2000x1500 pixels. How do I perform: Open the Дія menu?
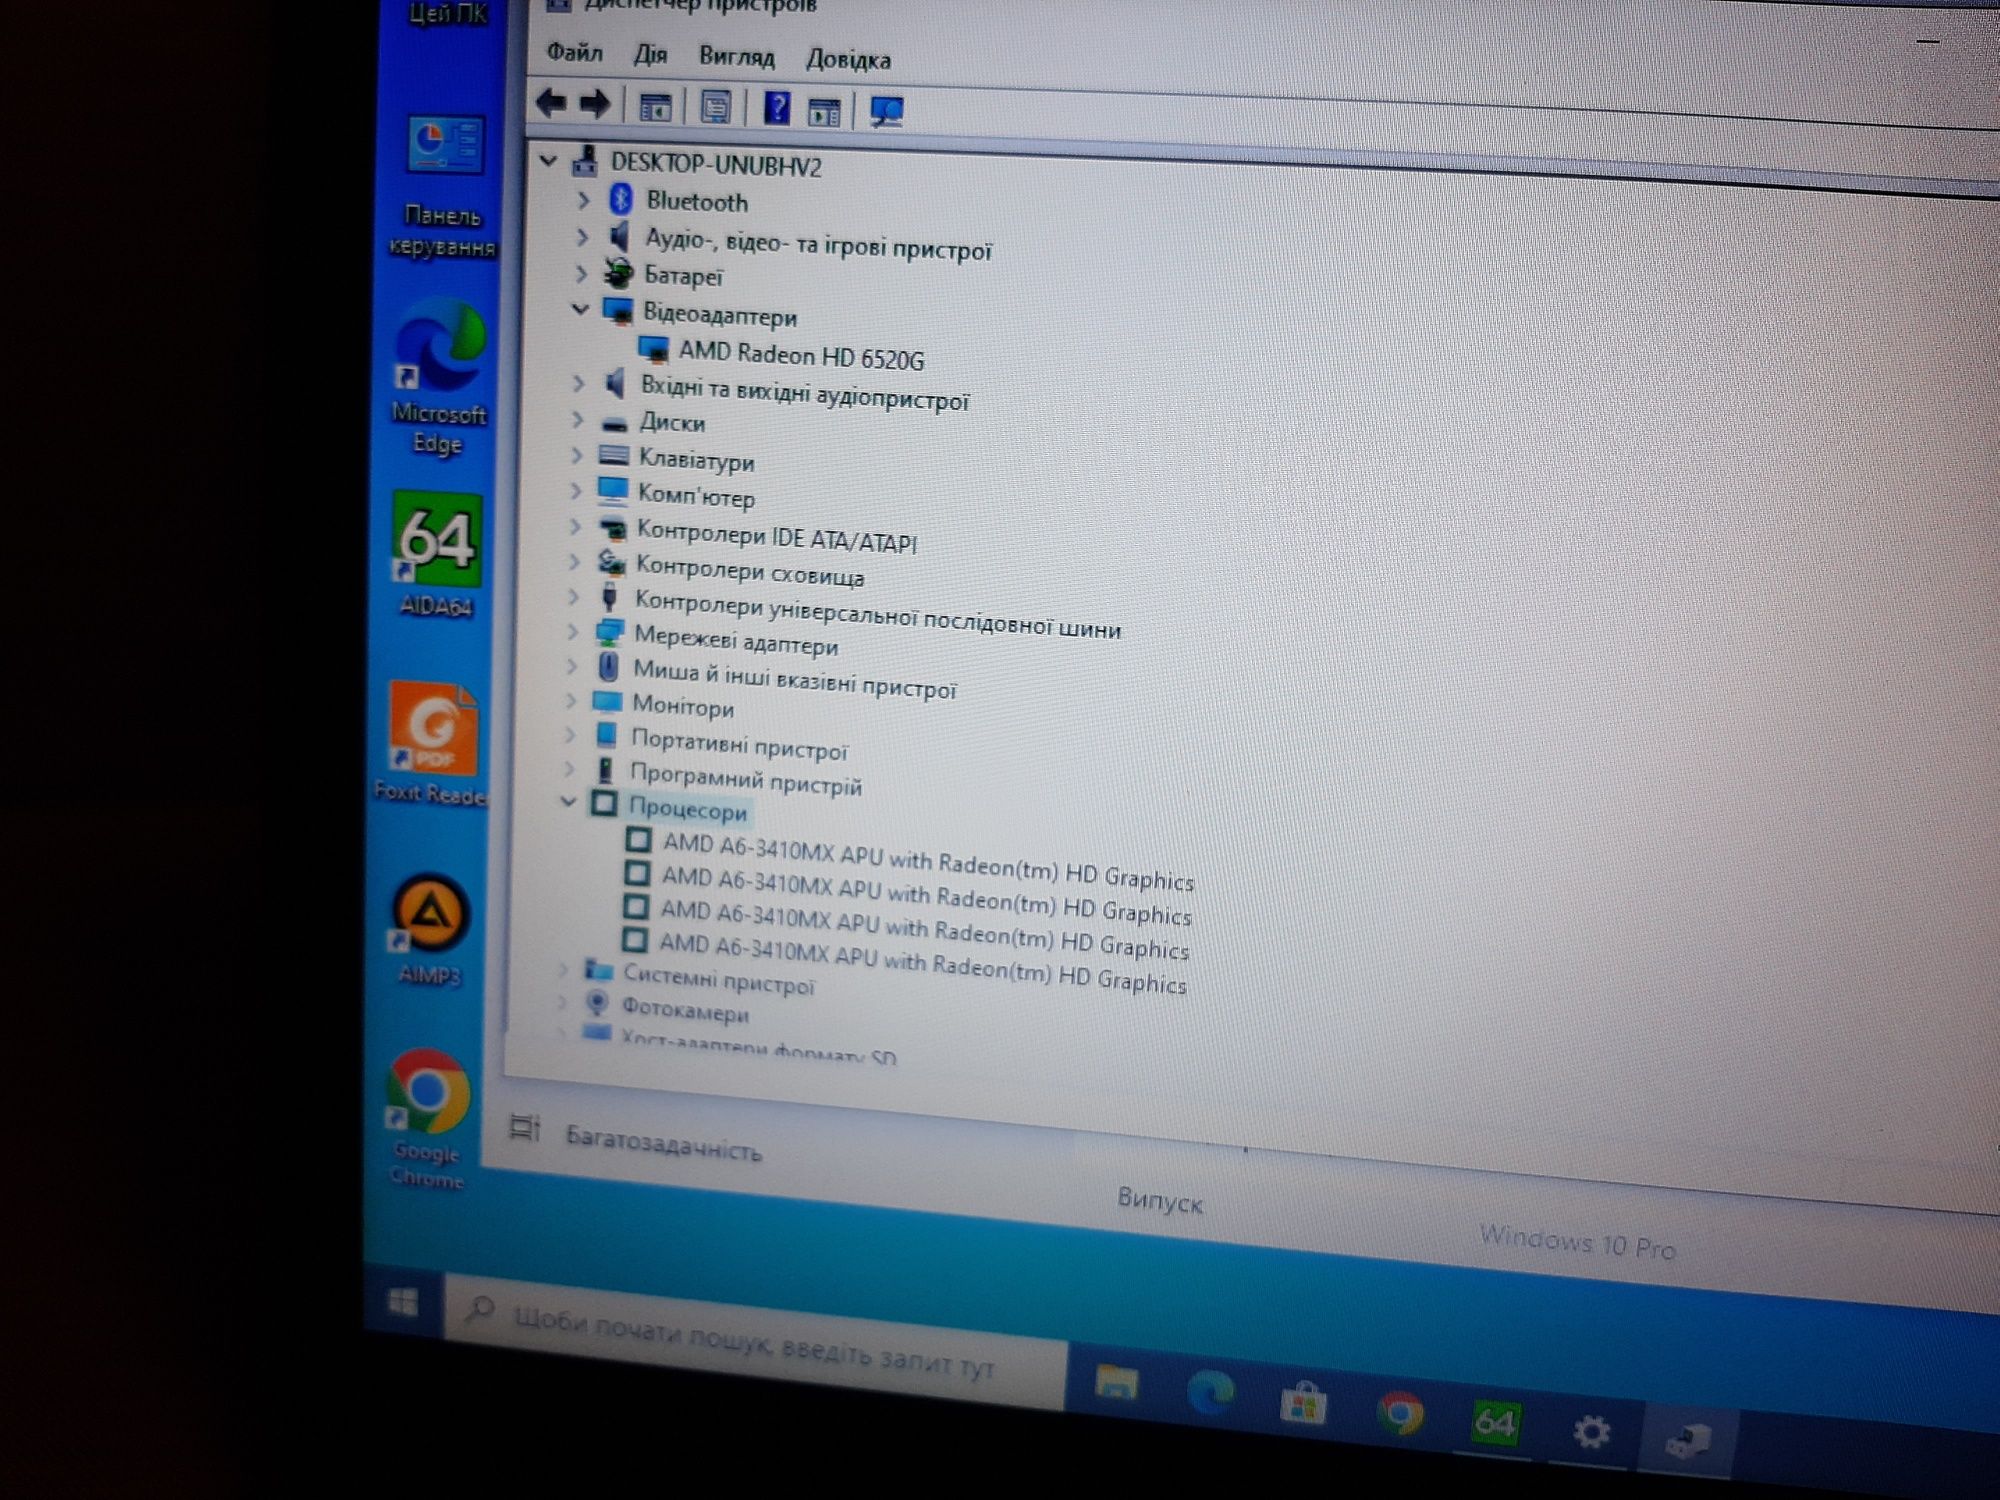(650, 54)
